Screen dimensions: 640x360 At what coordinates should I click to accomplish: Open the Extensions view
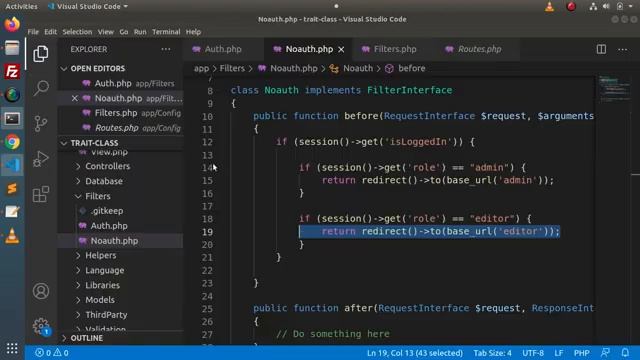41,194
